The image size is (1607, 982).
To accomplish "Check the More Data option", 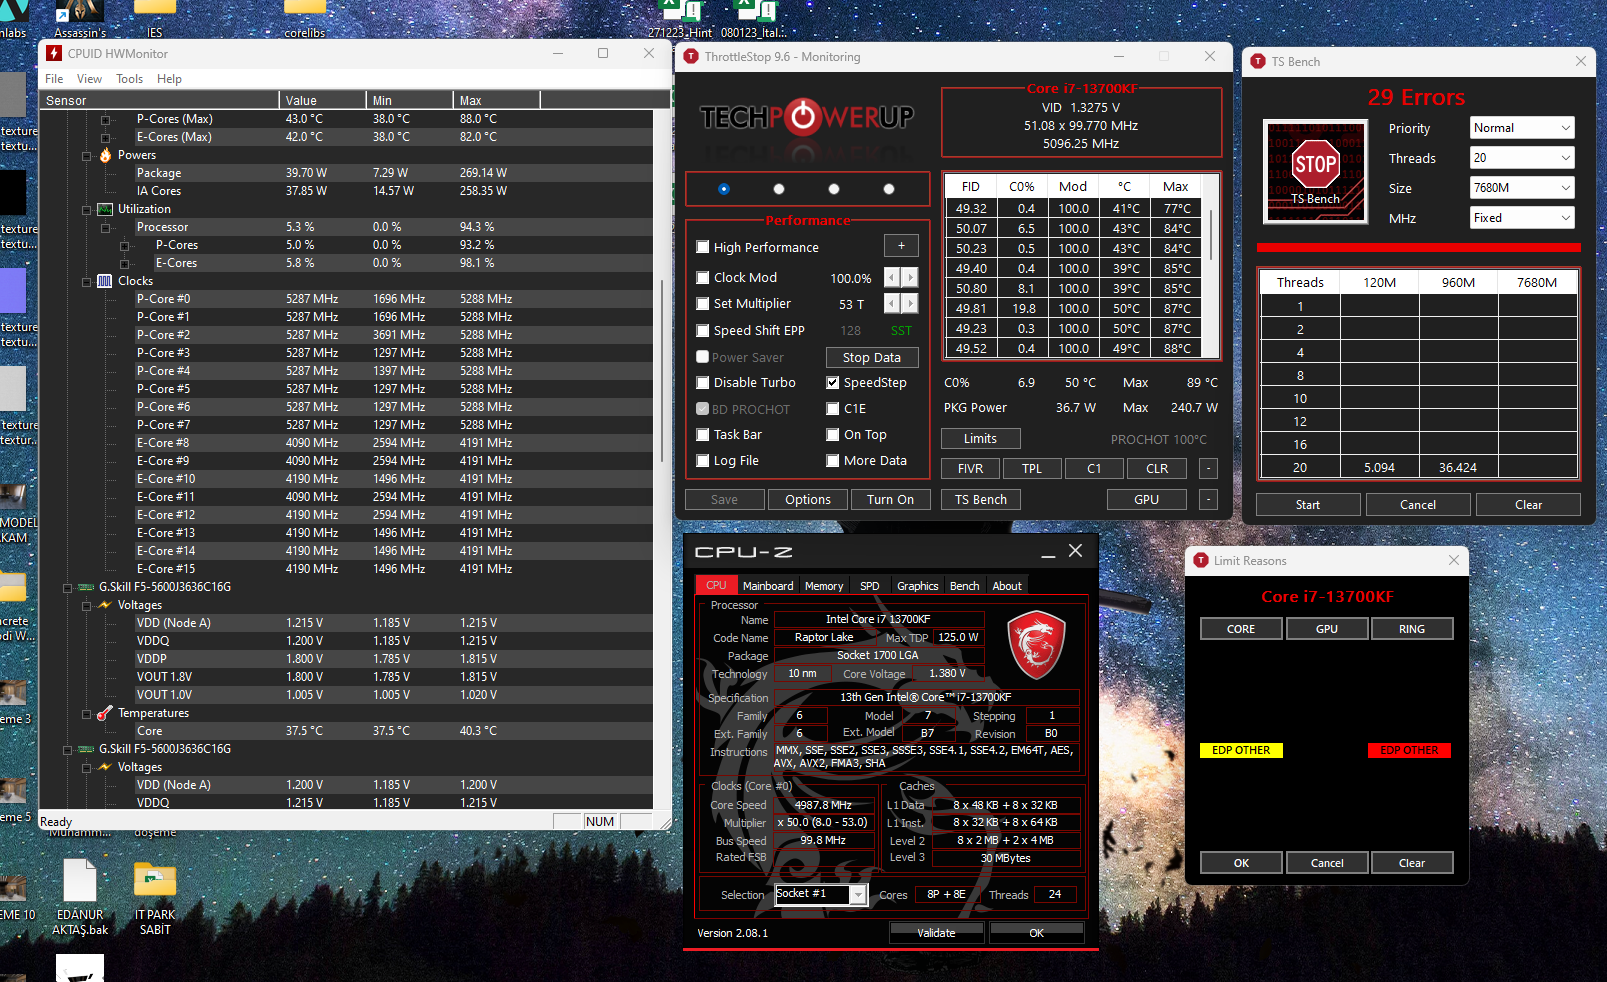I will pyautogui.click(x=833, y=461).
